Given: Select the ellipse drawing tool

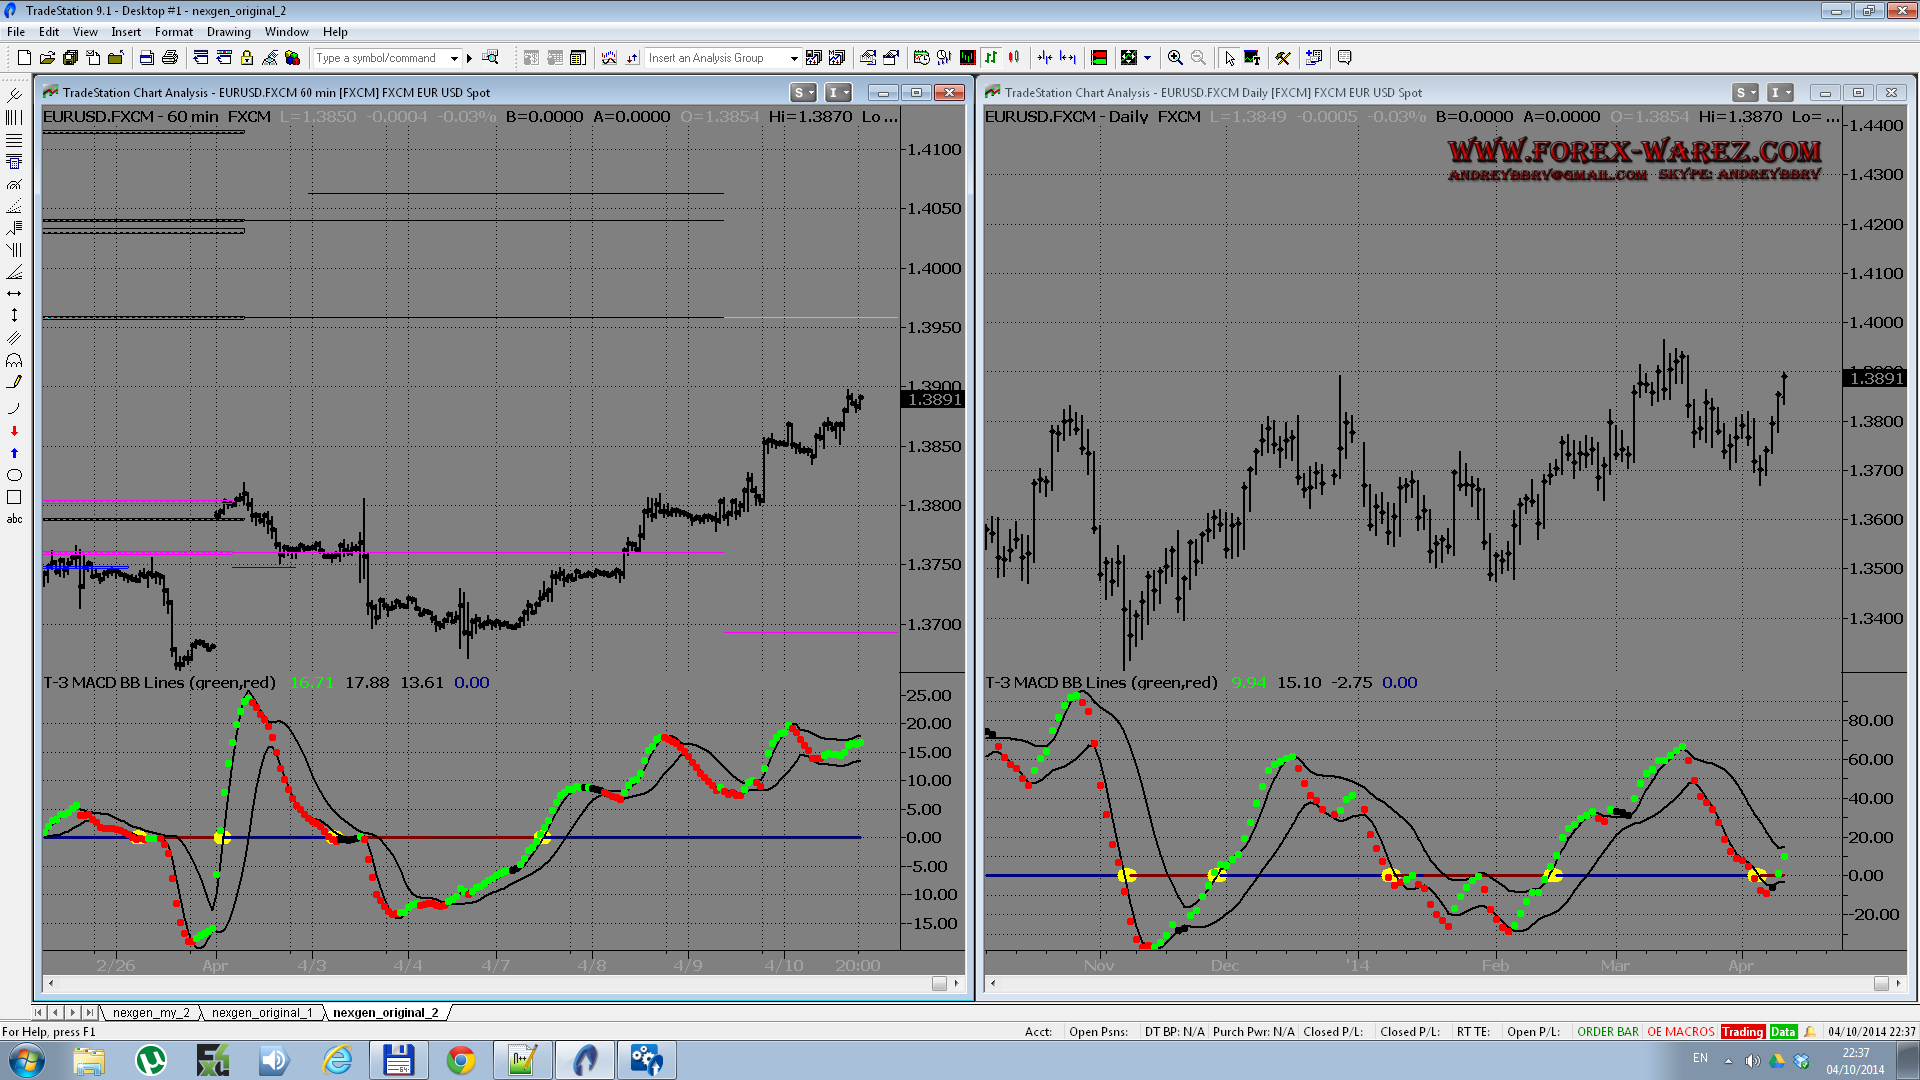Looking at the screenshot, I should pyautogui.click(x=14, y=475).
